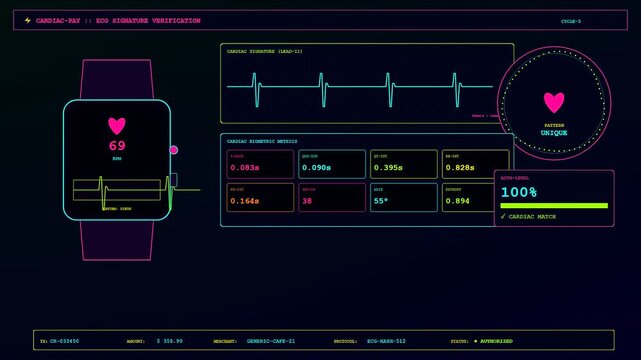Click the watch side button below the crown

tap(174, 180)
